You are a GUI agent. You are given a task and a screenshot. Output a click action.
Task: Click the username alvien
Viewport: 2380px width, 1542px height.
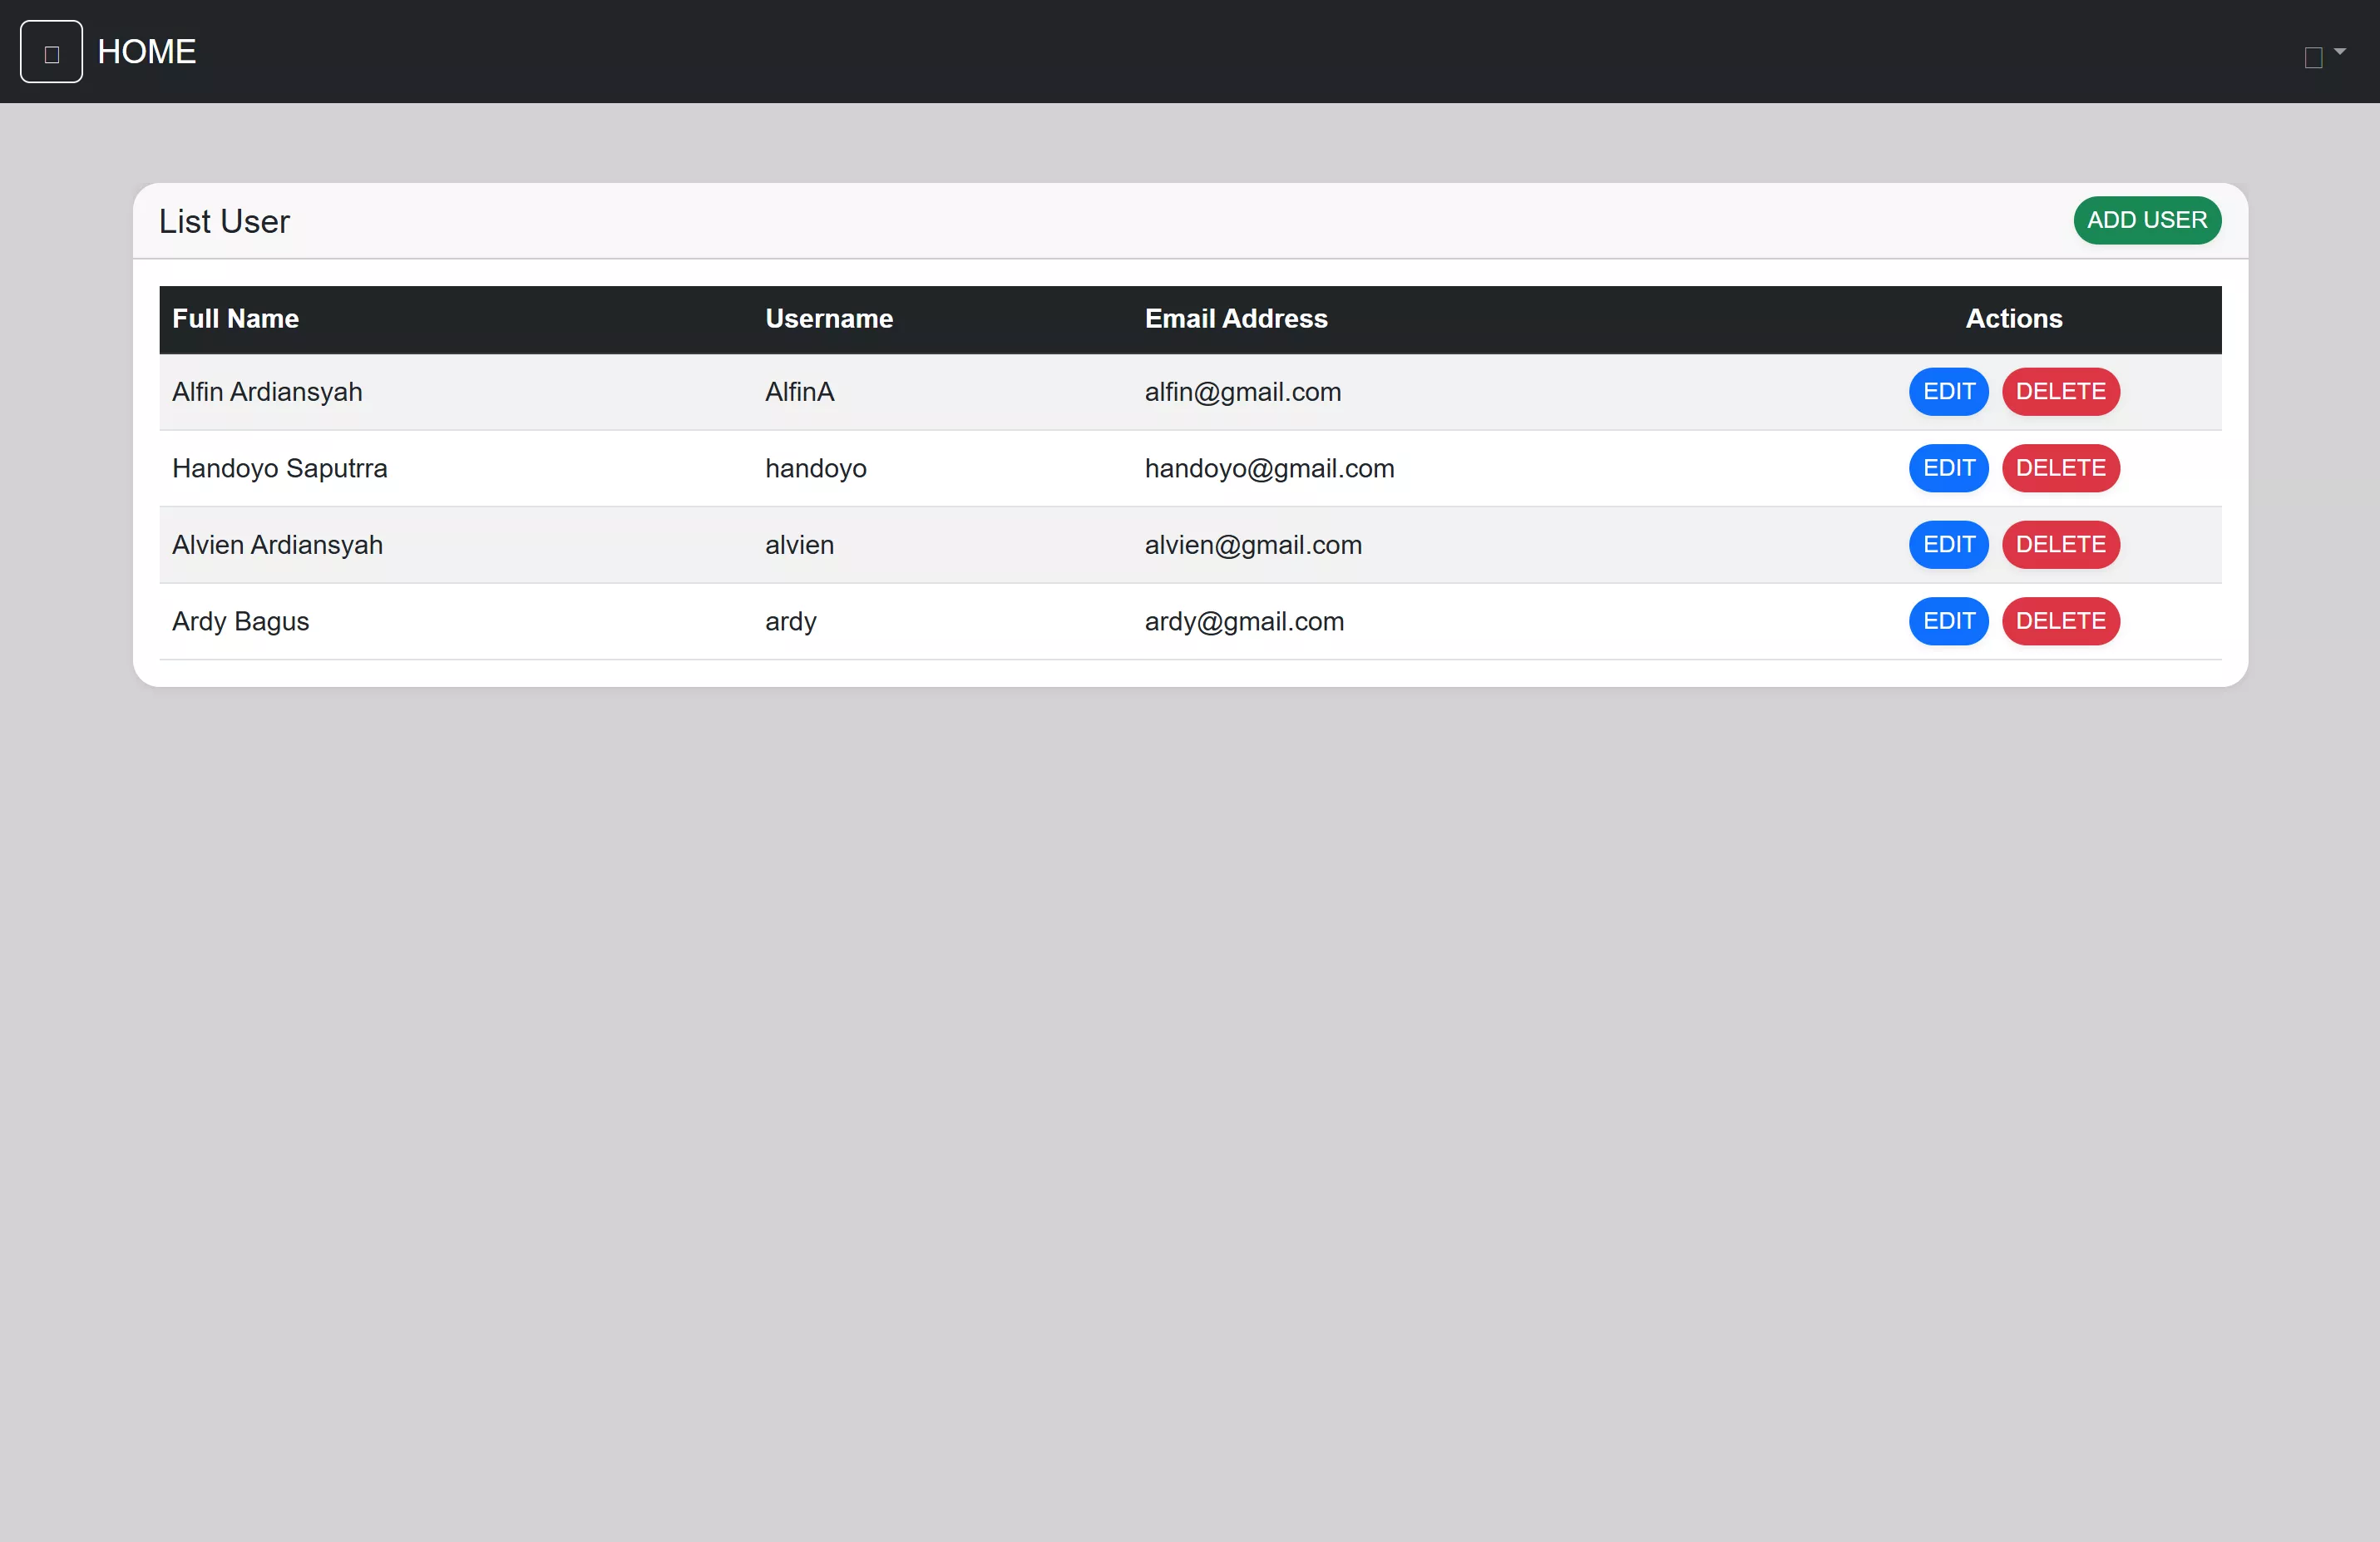point(799,545)
